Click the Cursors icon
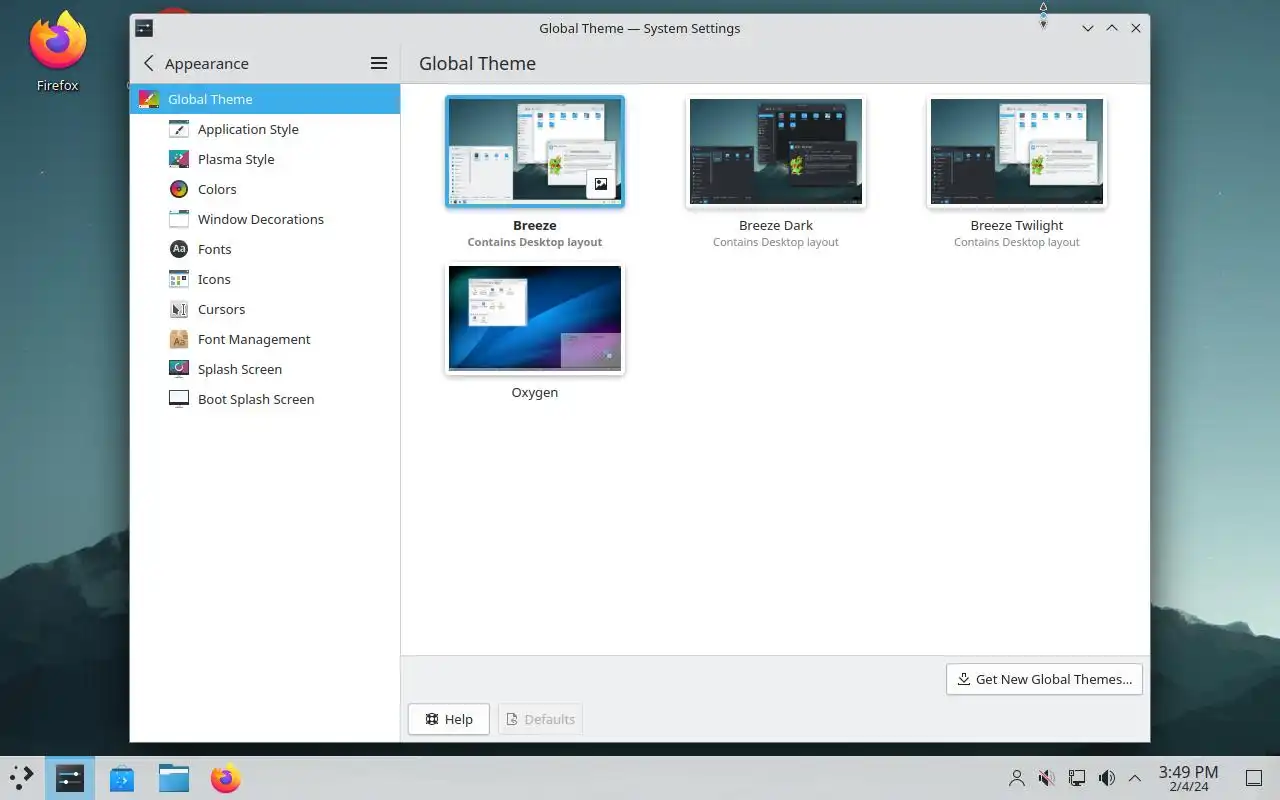This screenshot has width=1280, height=800. 179,309
